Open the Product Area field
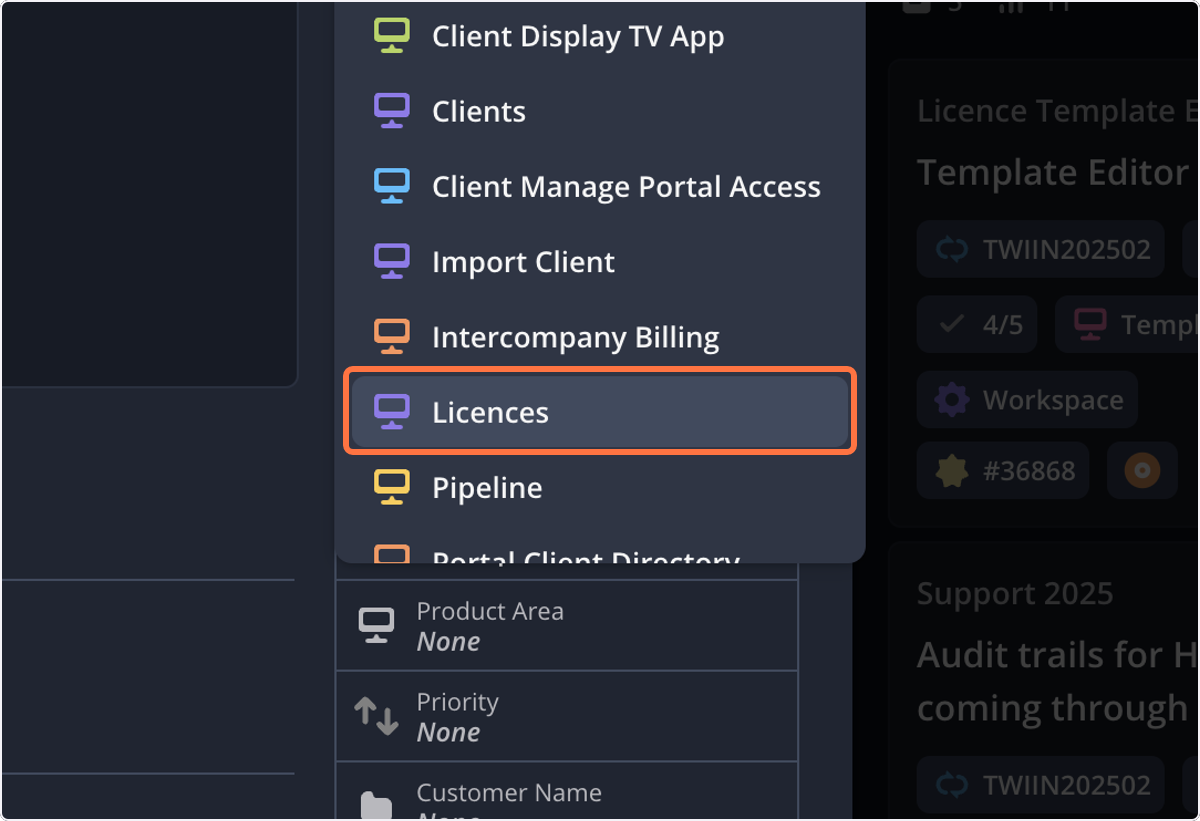This screenshot has width=1200, height=821. [x=567, y=625]
